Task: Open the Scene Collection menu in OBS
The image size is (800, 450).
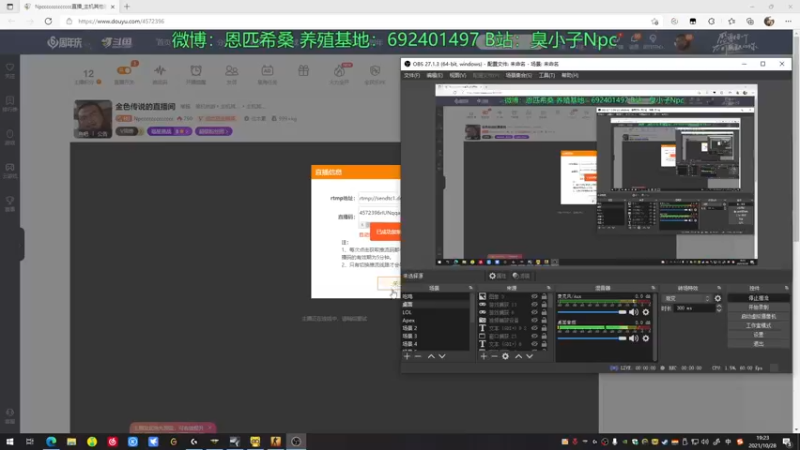Action: [x=518, y=76]
